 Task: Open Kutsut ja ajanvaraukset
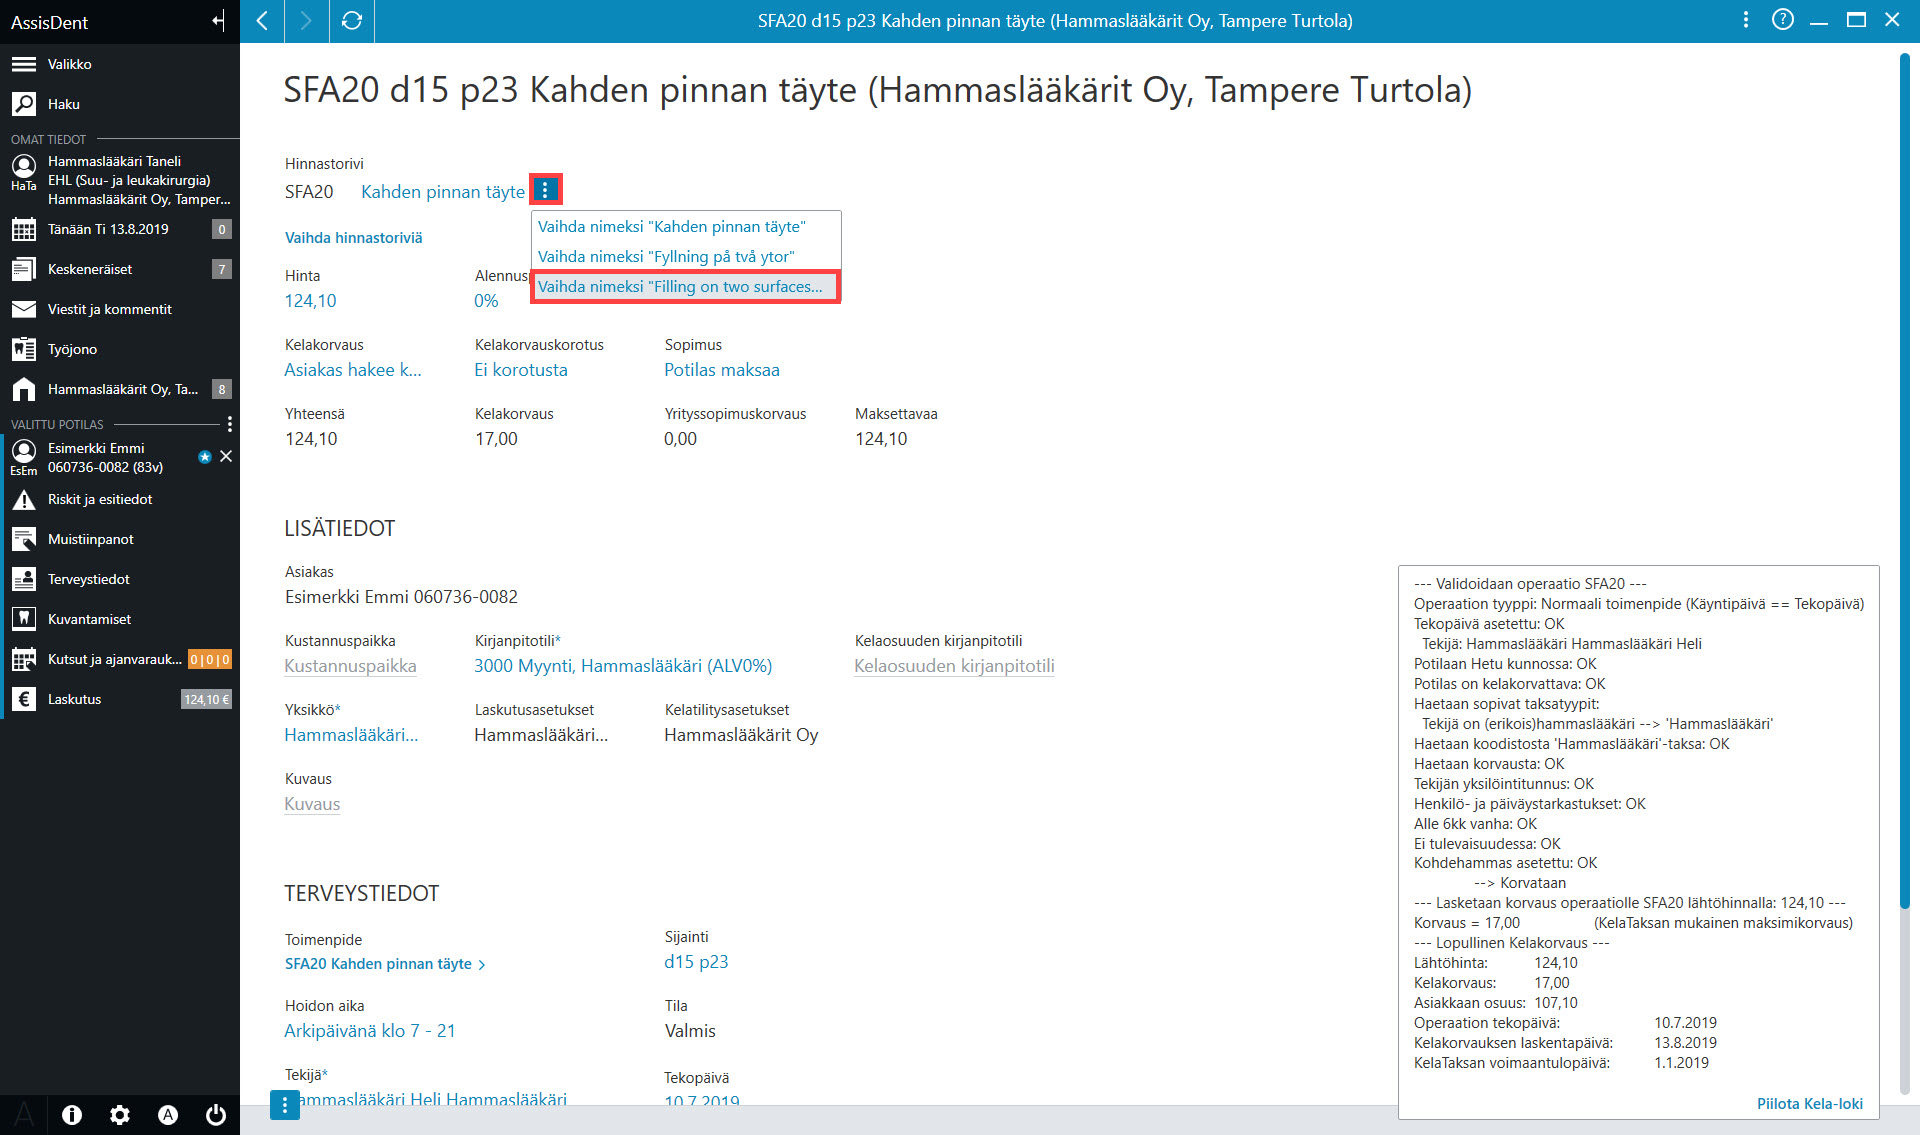(x=120, y=659)
